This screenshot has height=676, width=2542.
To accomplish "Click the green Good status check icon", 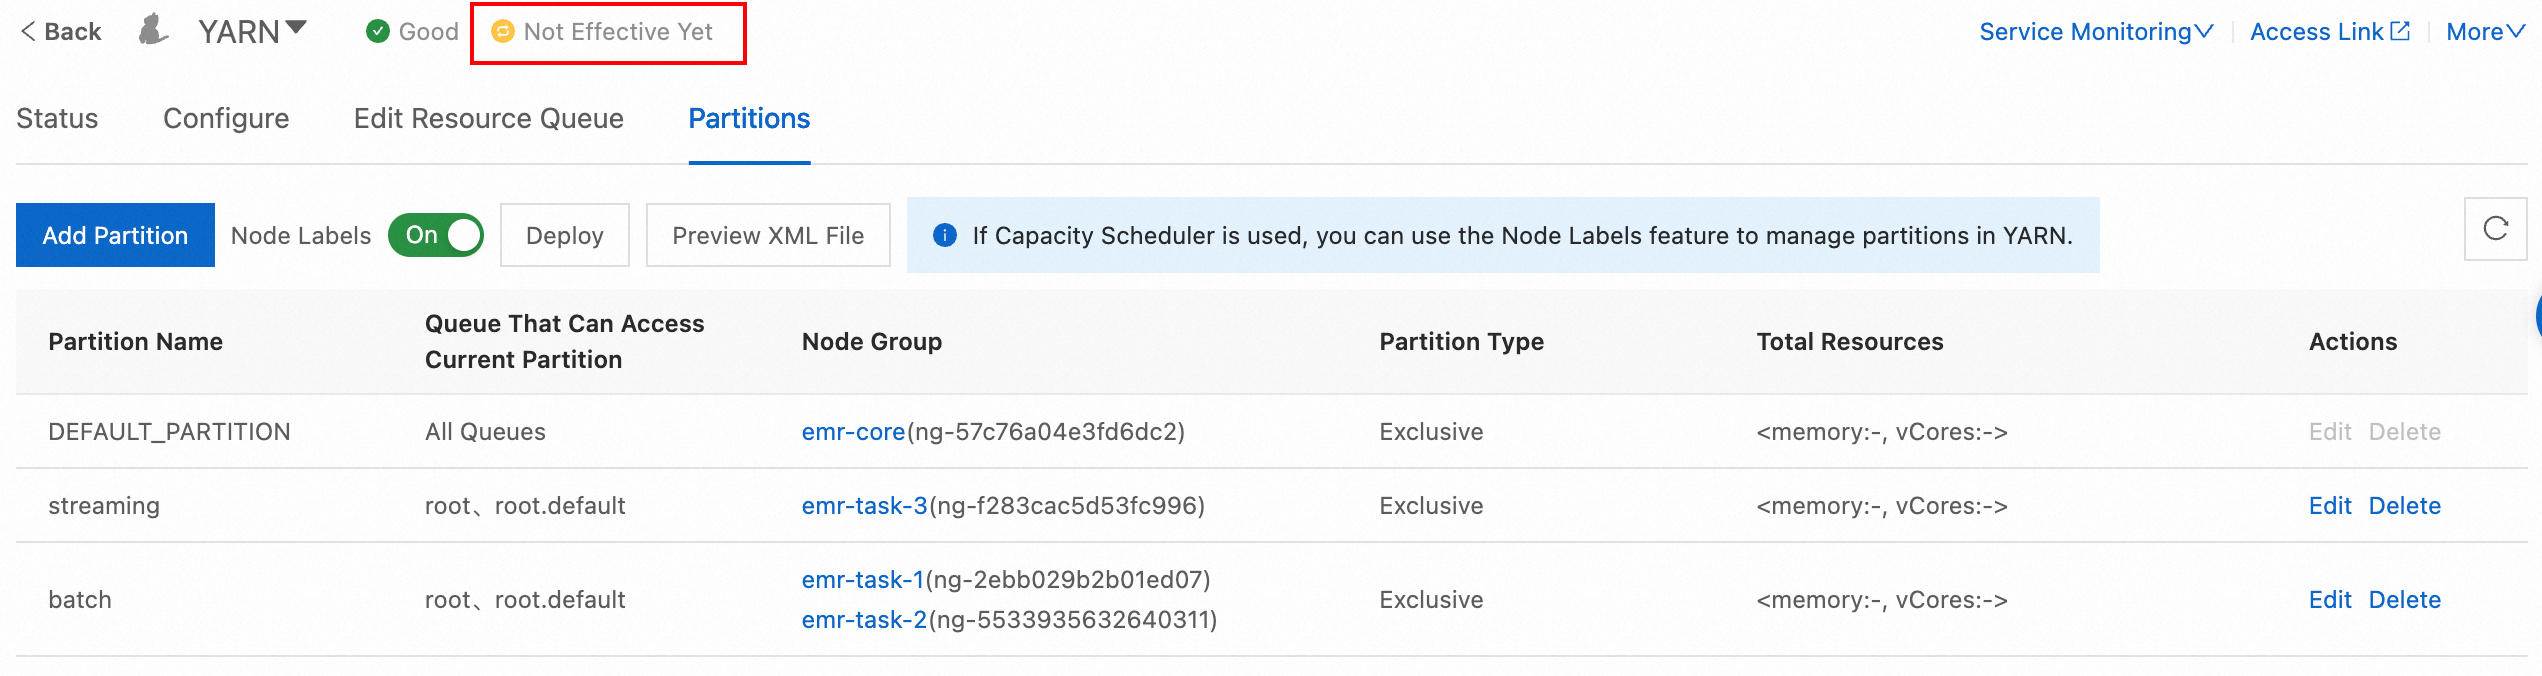I will [x=378, y=32].
